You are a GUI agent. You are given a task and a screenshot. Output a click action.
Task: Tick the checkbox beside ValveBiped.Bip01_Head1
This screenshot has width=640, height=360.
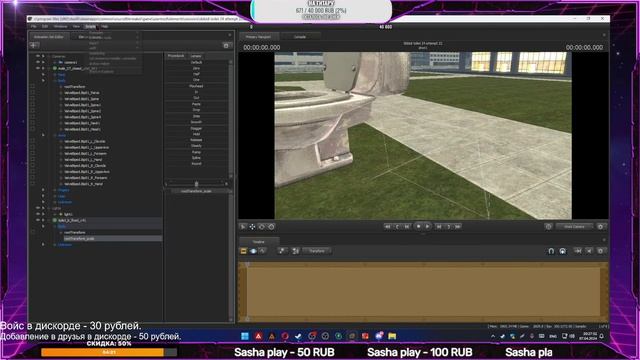coord(33,129)
